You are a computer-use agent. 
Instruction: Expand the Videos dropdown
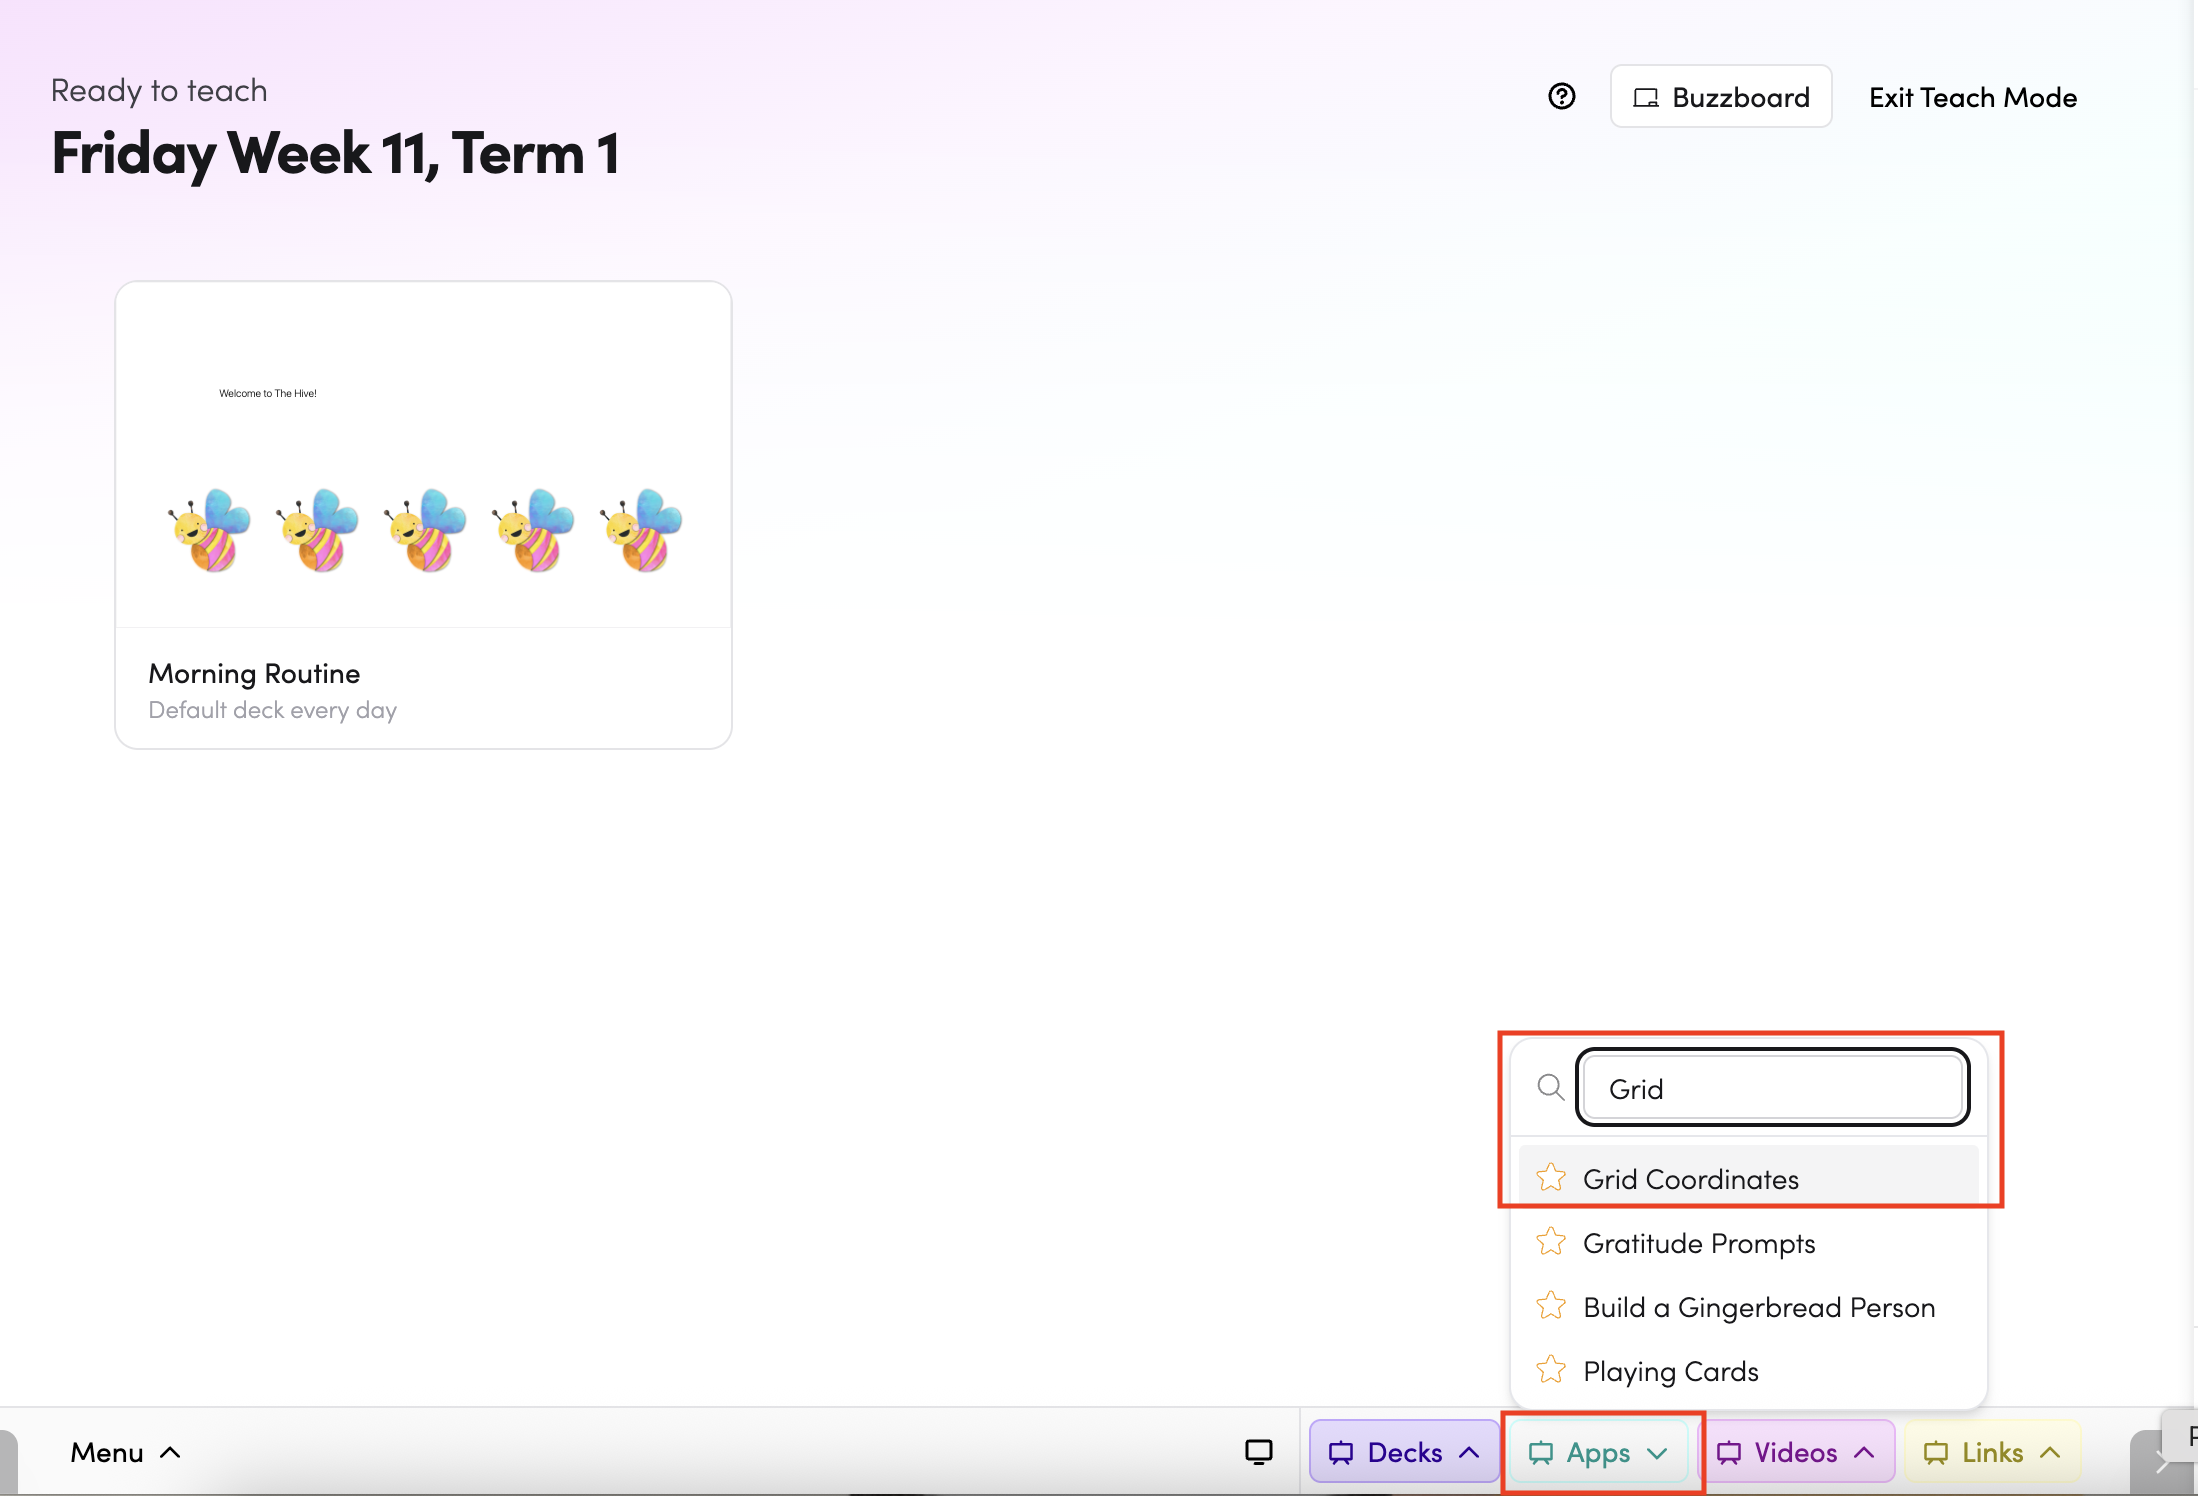[x=1795, y=1452]
